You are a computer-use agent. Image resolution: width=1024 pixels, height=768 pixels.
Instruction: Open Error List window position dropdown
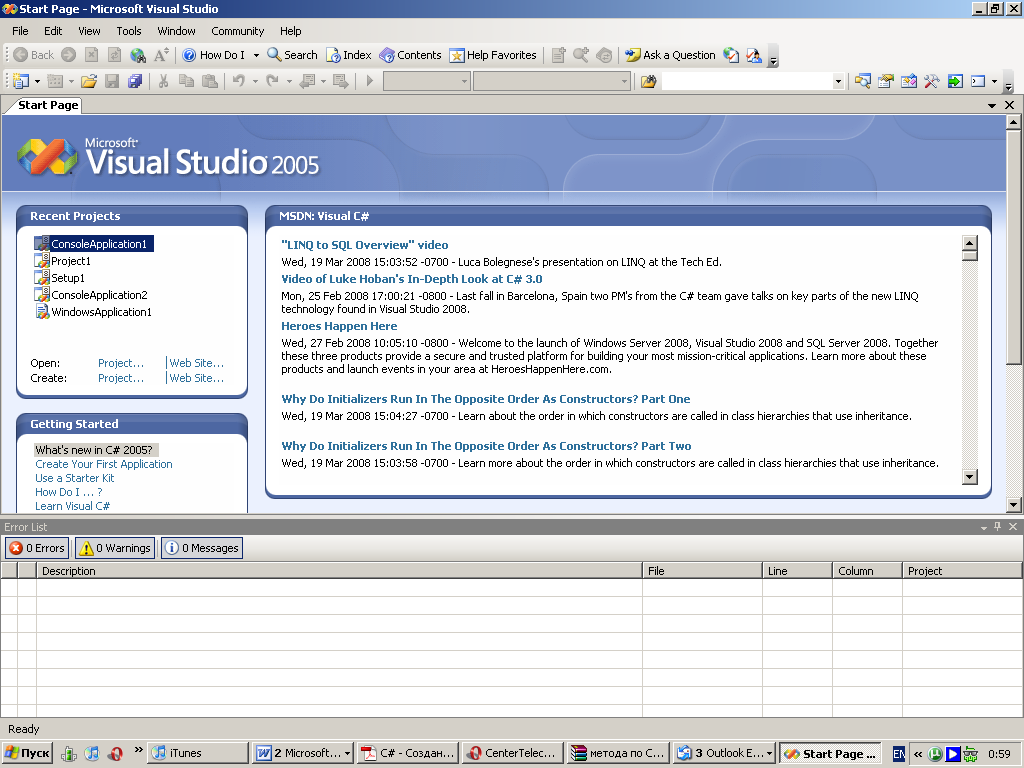(x=984, y=527)
